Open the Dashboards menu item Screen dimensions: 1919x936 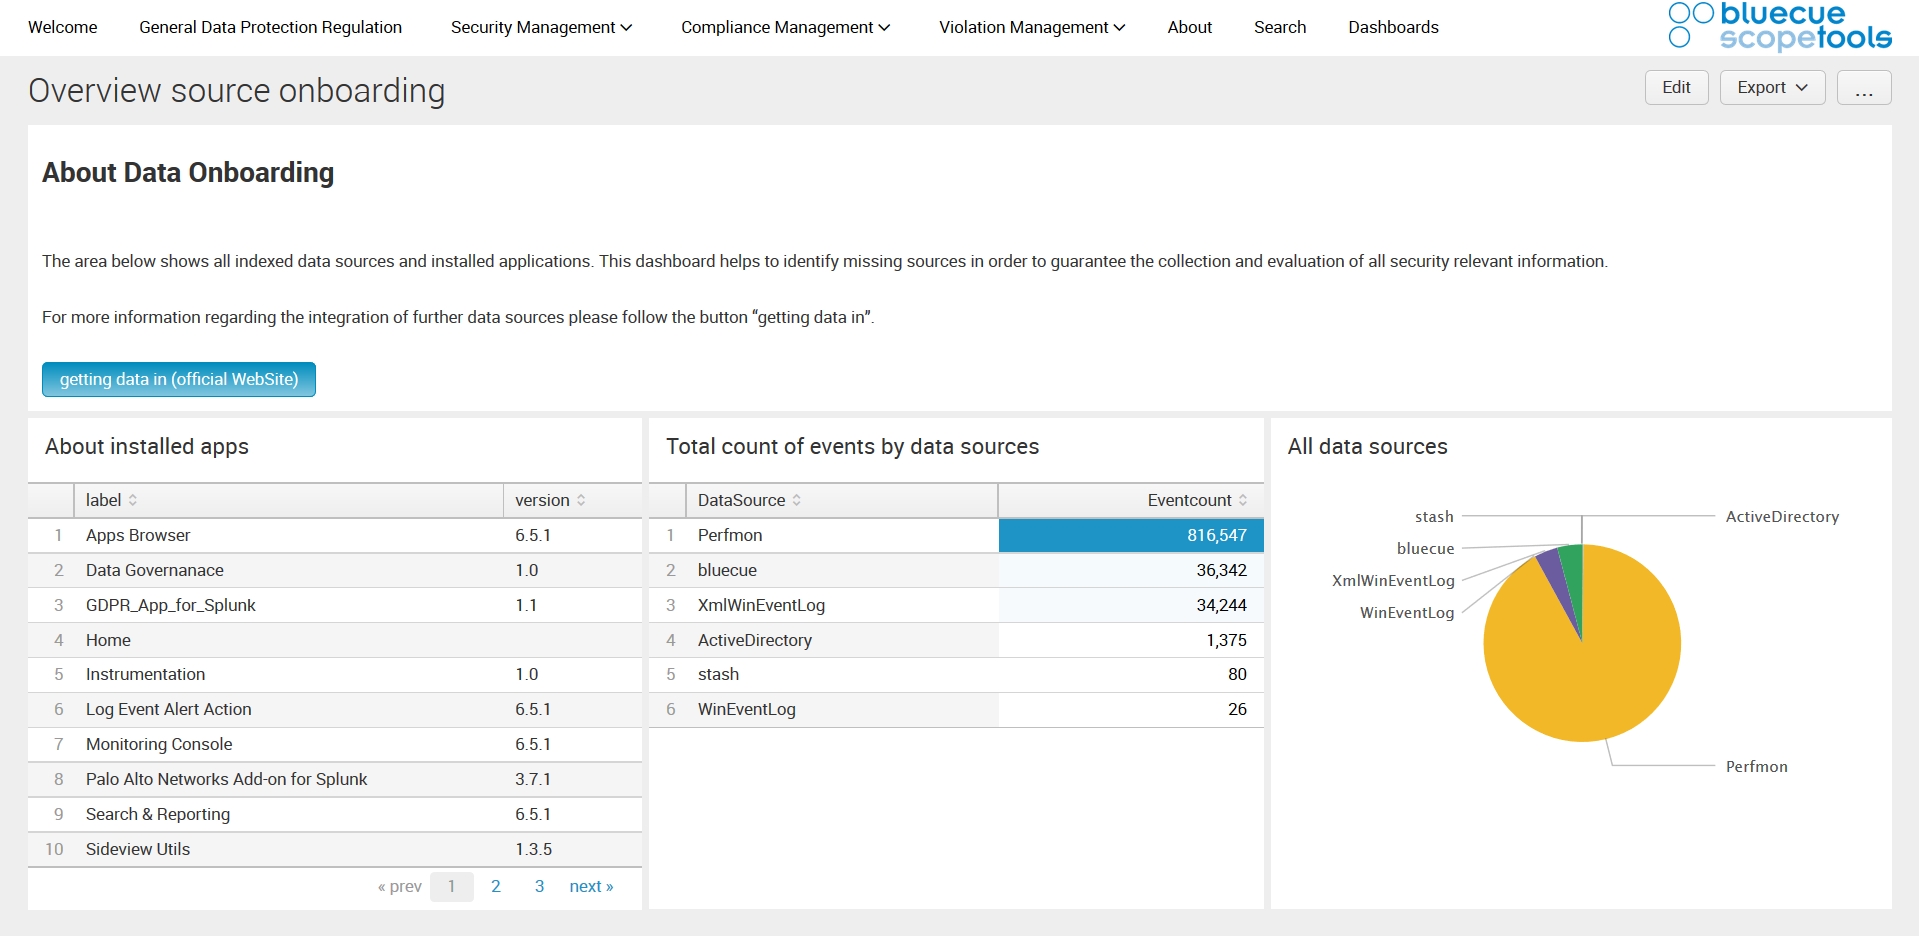(x=1393, y=27)
